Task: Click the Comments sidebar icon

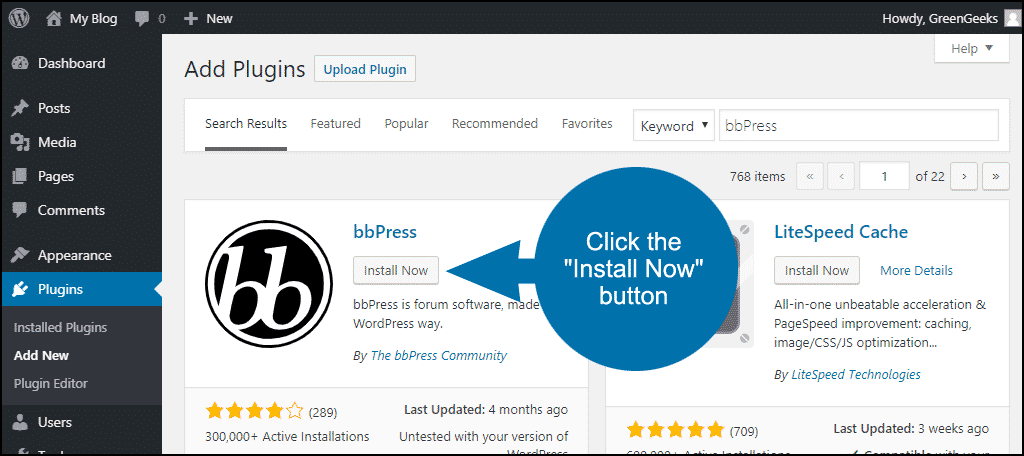Action: [21, 210]
